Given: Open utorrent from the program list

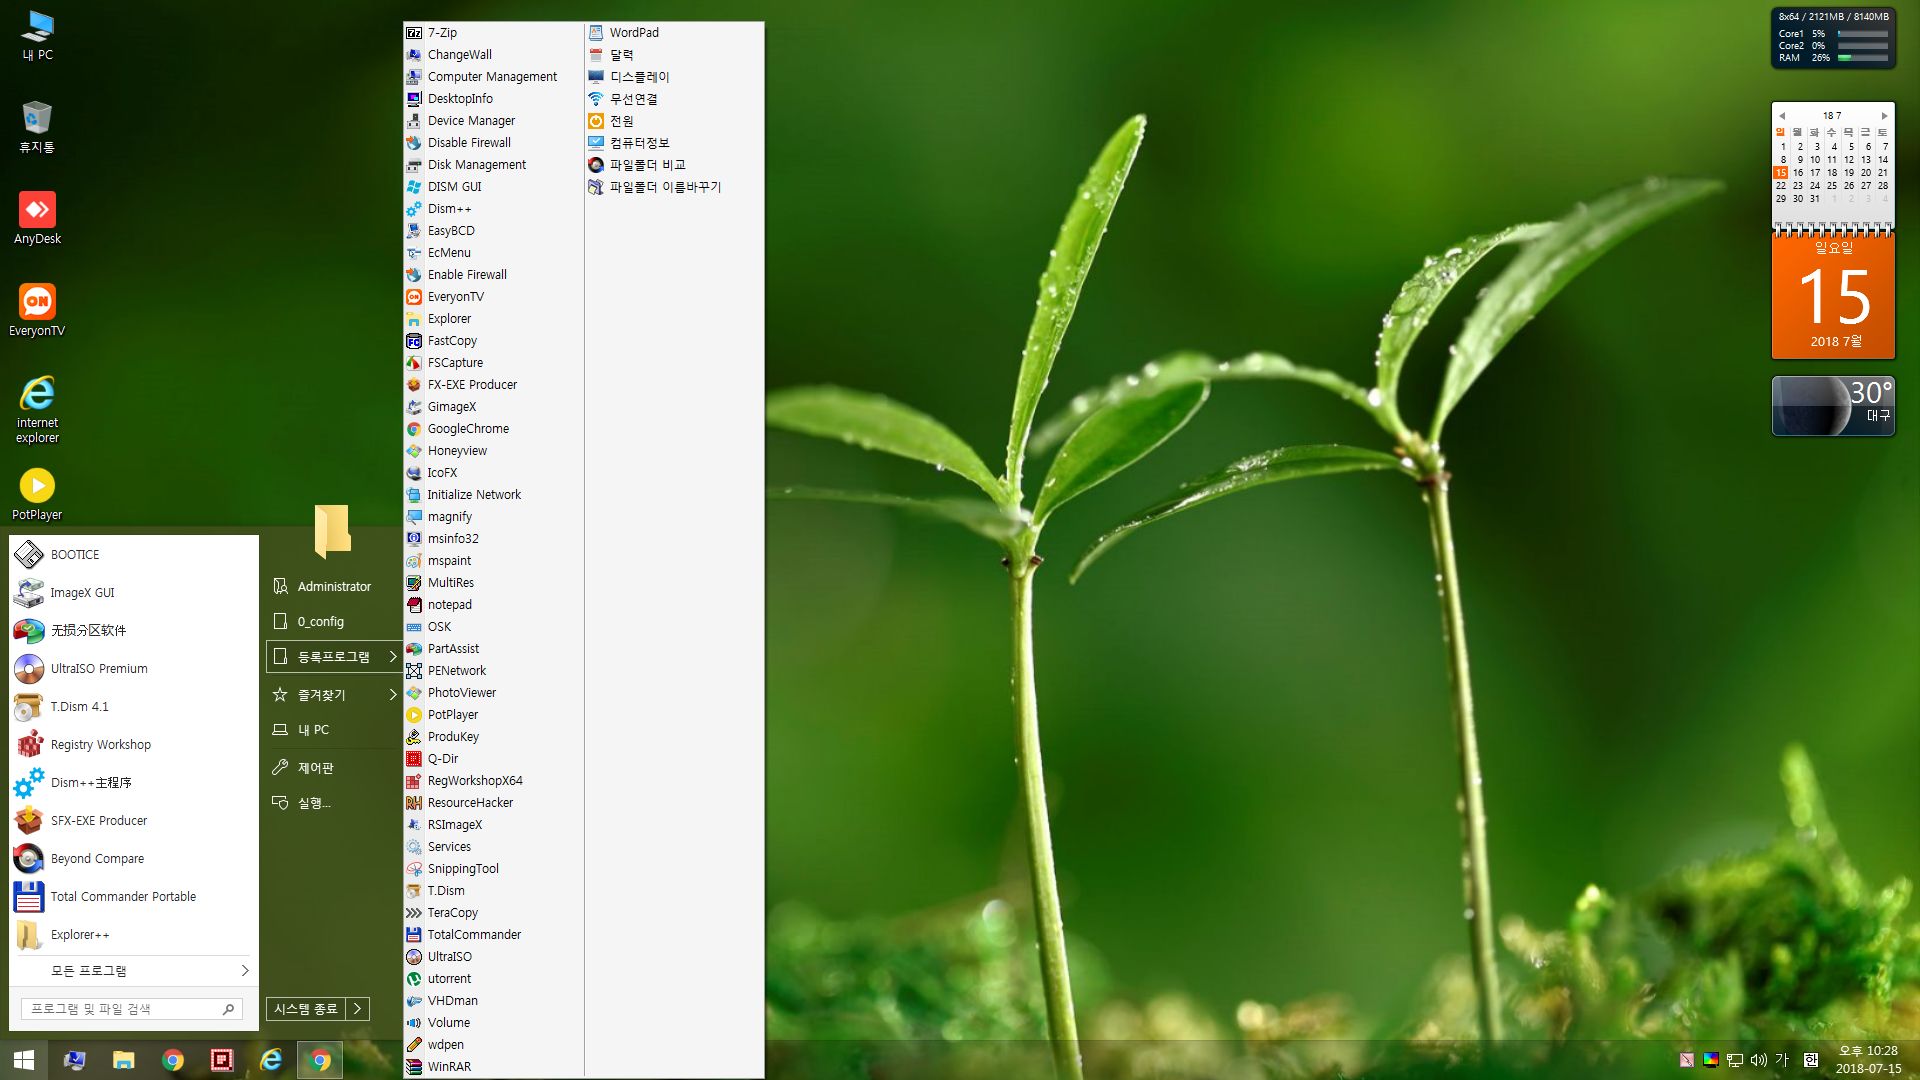Looking at the screenshot, I should tap(493, 979).
